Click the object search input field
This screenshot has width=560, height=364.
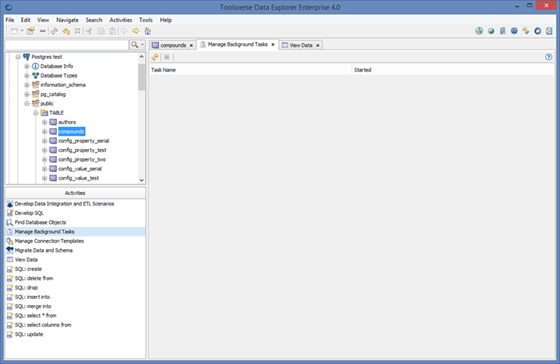pyautogui.click(x=66, y=45)
